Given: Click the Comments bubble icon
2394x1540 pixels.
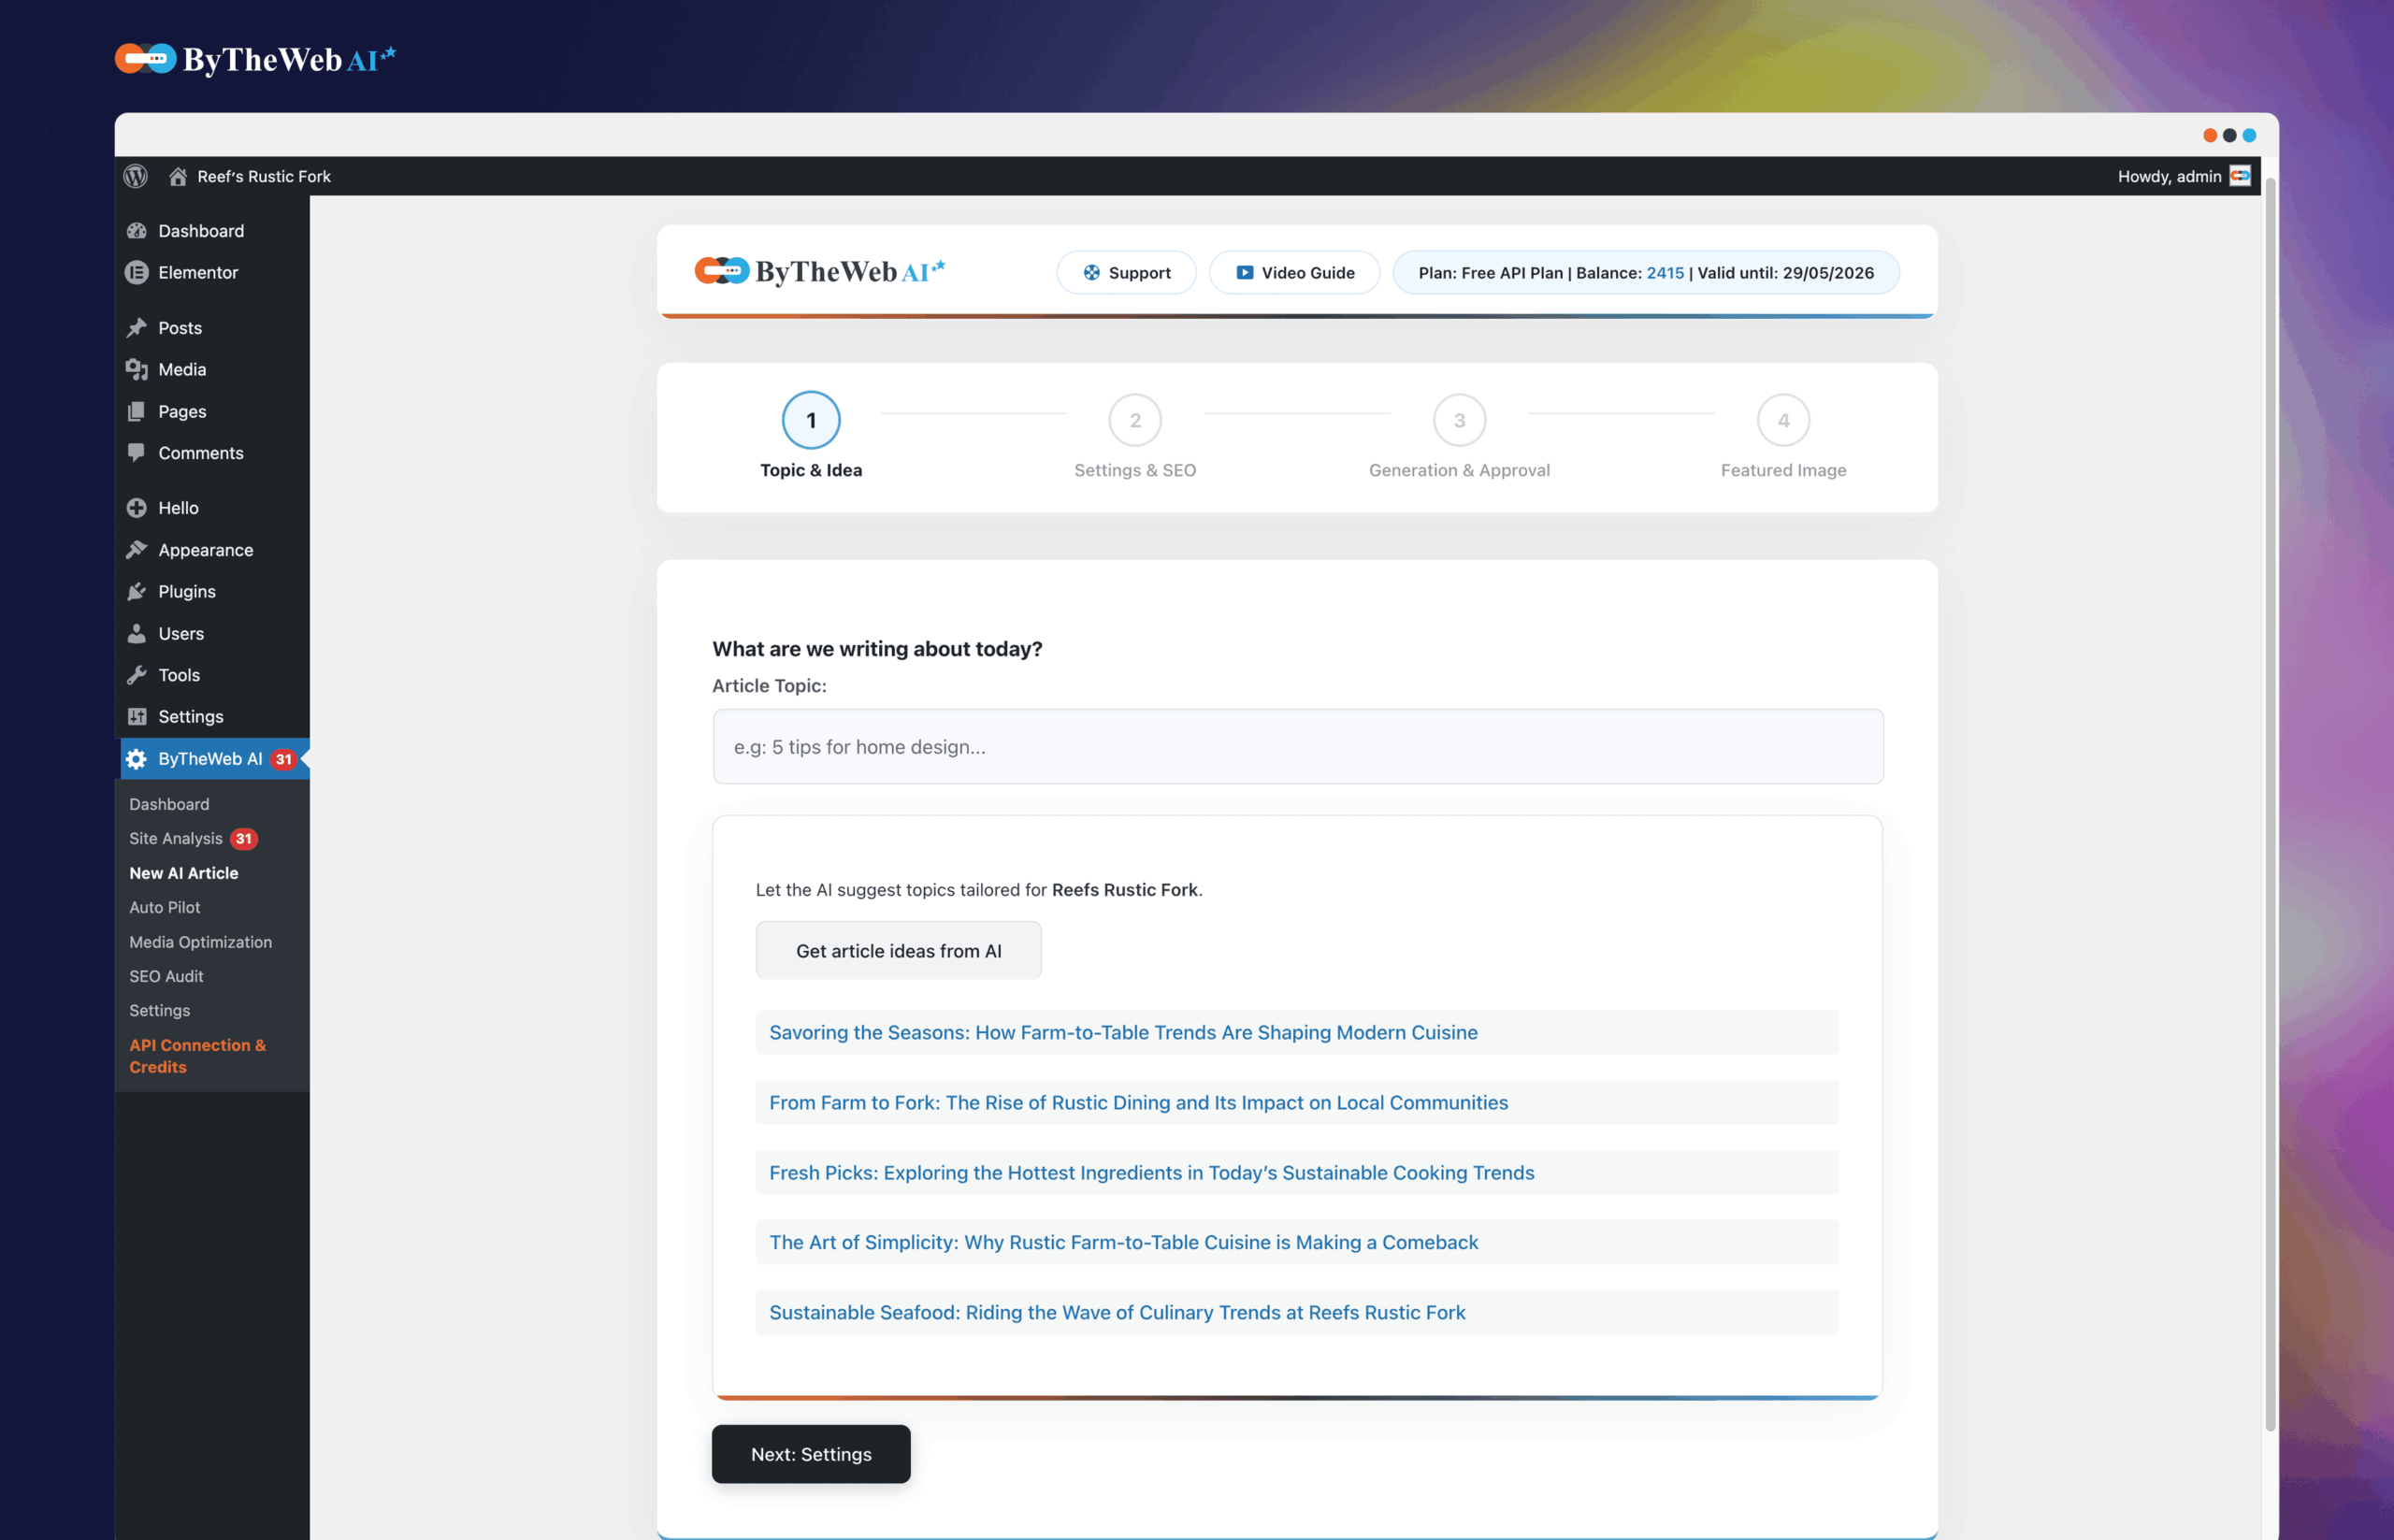Looking at the screenshot, I should point(137,453).
